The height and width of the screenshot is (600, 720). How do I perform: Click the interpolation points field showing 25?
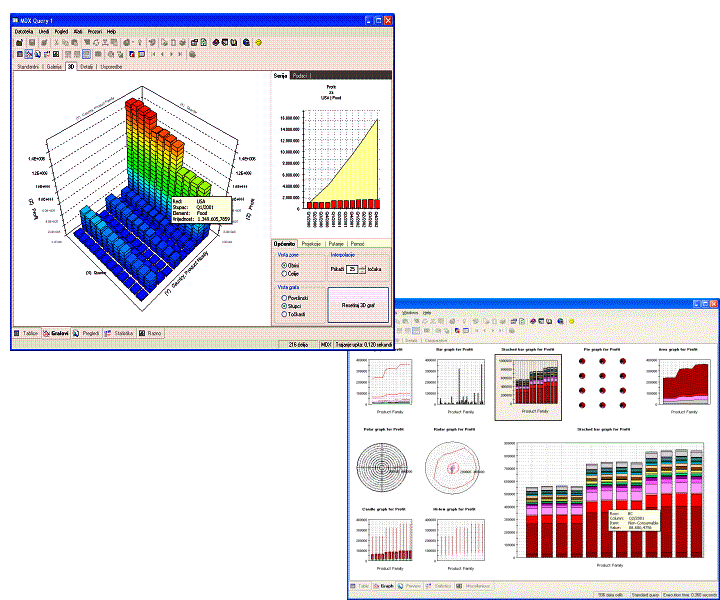352,269
